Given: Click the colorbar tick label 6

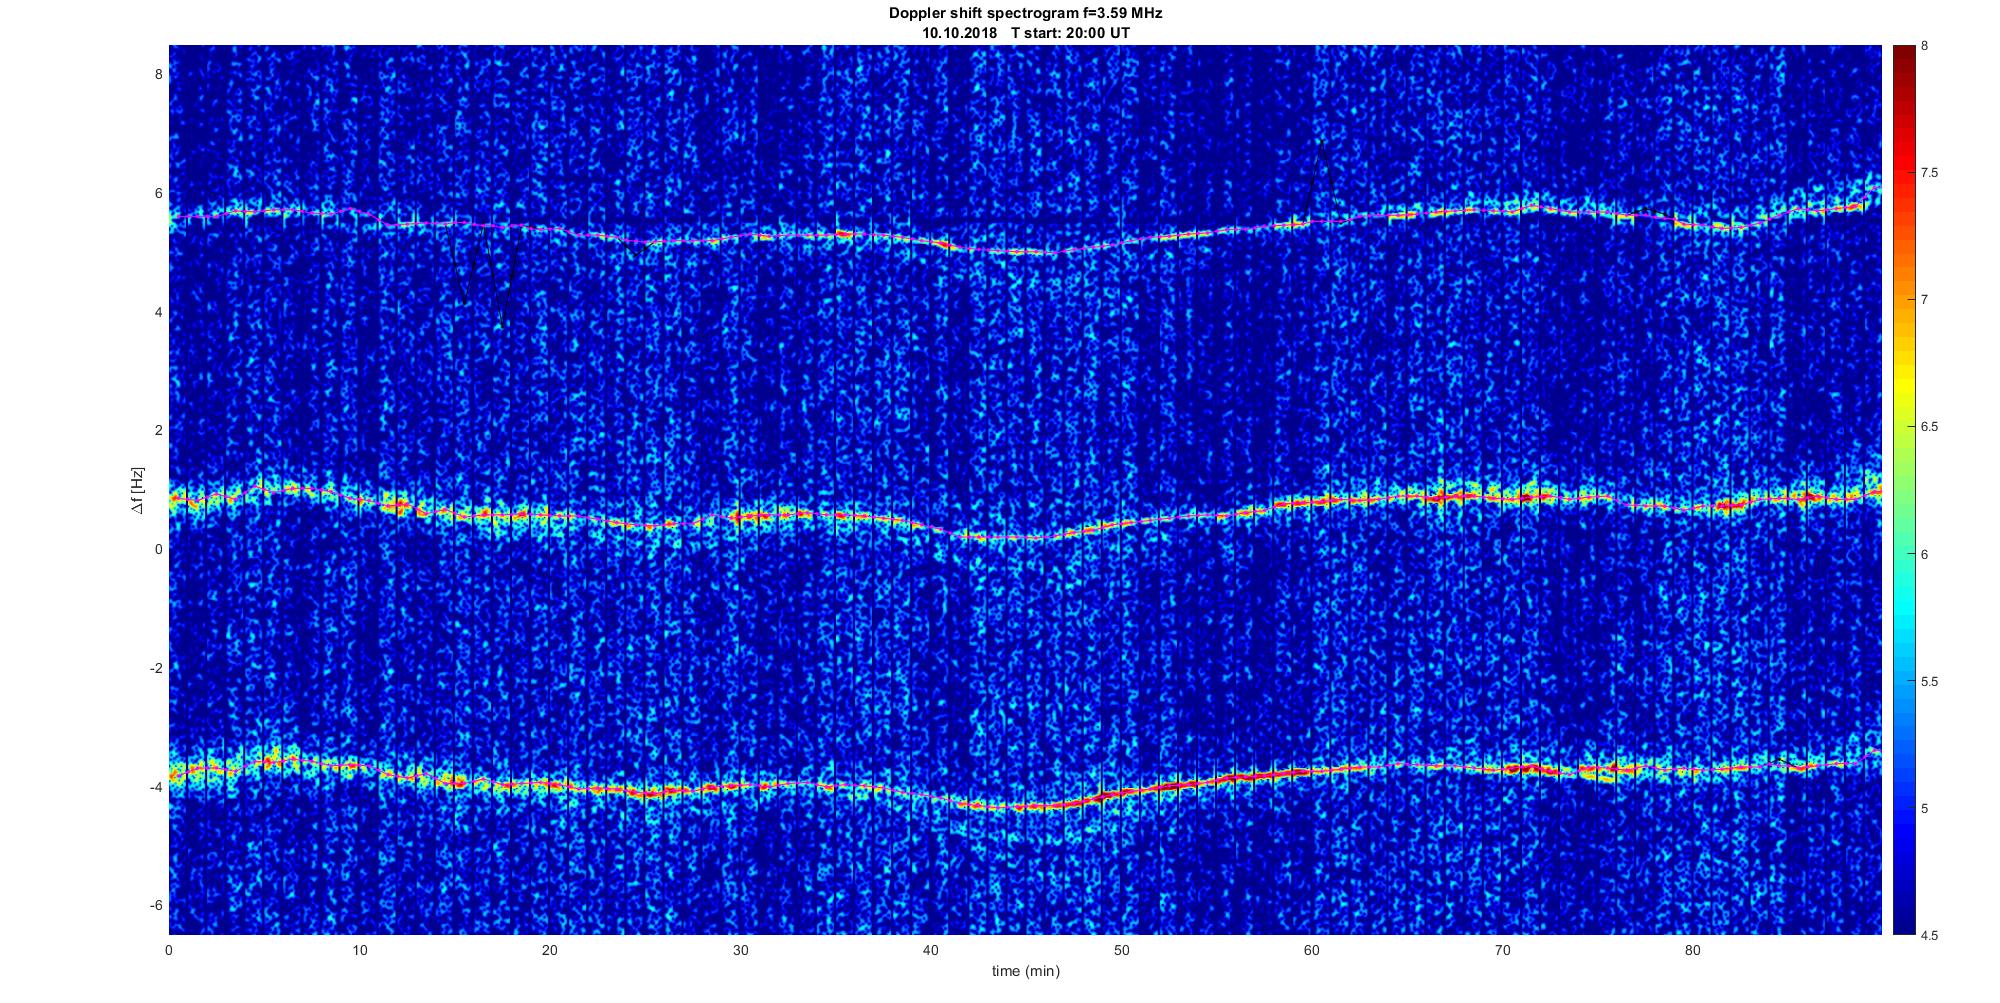Looking at the screenshot, I should [1925, 554].
